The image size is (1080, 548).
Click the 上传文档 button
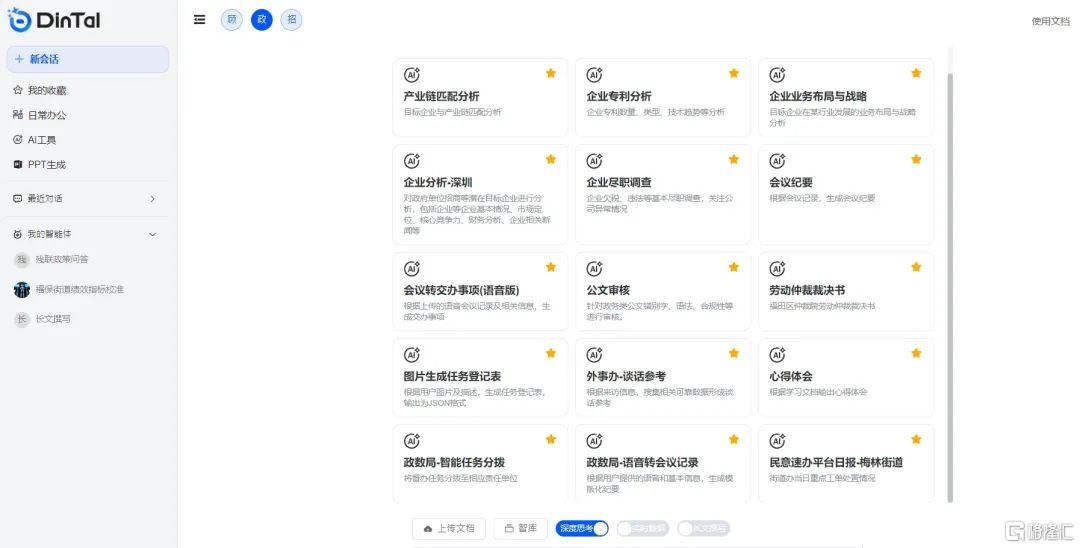pyautogui.click(x=449, y=528)
